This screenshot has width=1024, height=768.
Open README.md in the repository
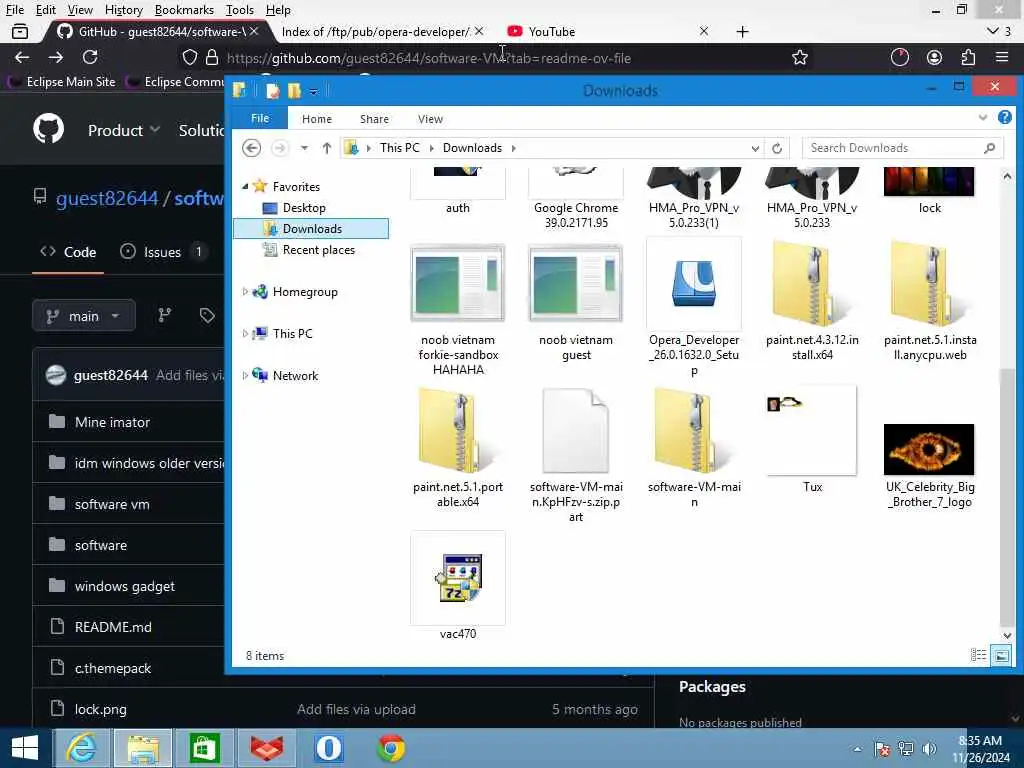click(x=113, y=627)
